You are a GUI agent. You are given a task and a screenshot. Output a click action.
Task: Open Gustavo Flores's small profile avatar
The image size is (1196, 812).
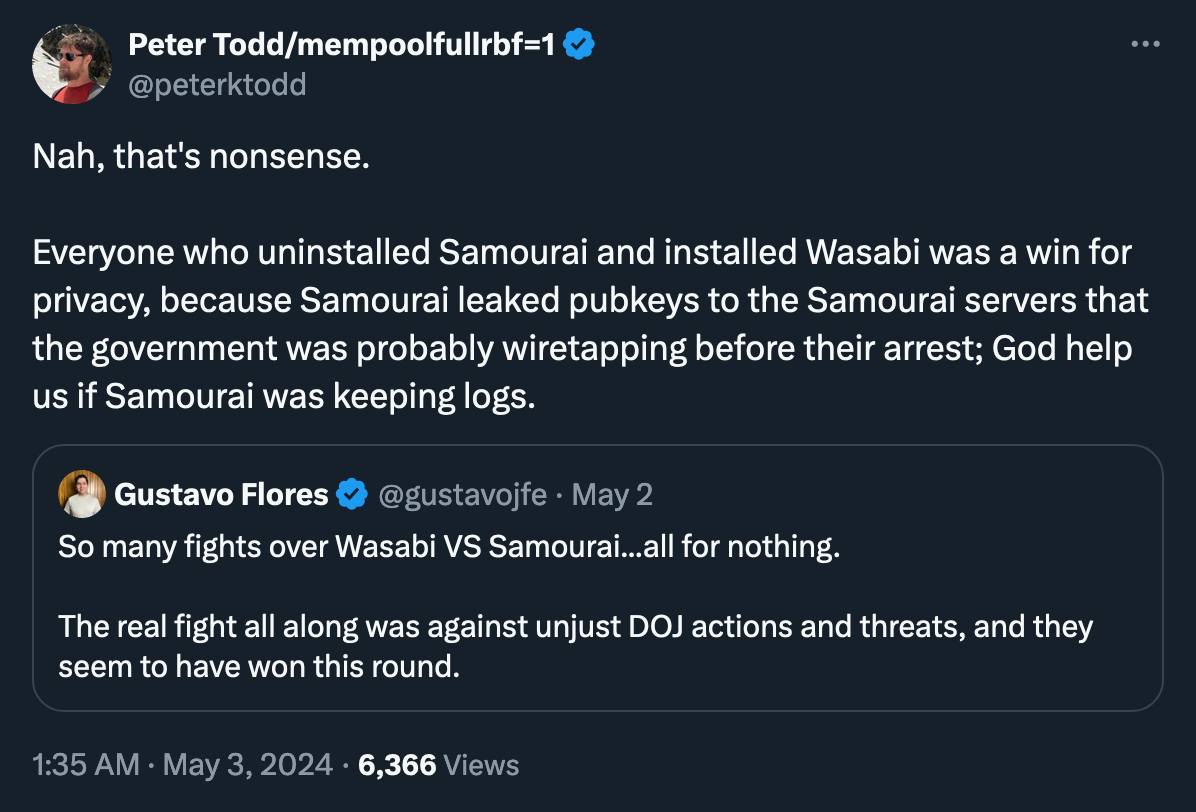tap(82, 493)
